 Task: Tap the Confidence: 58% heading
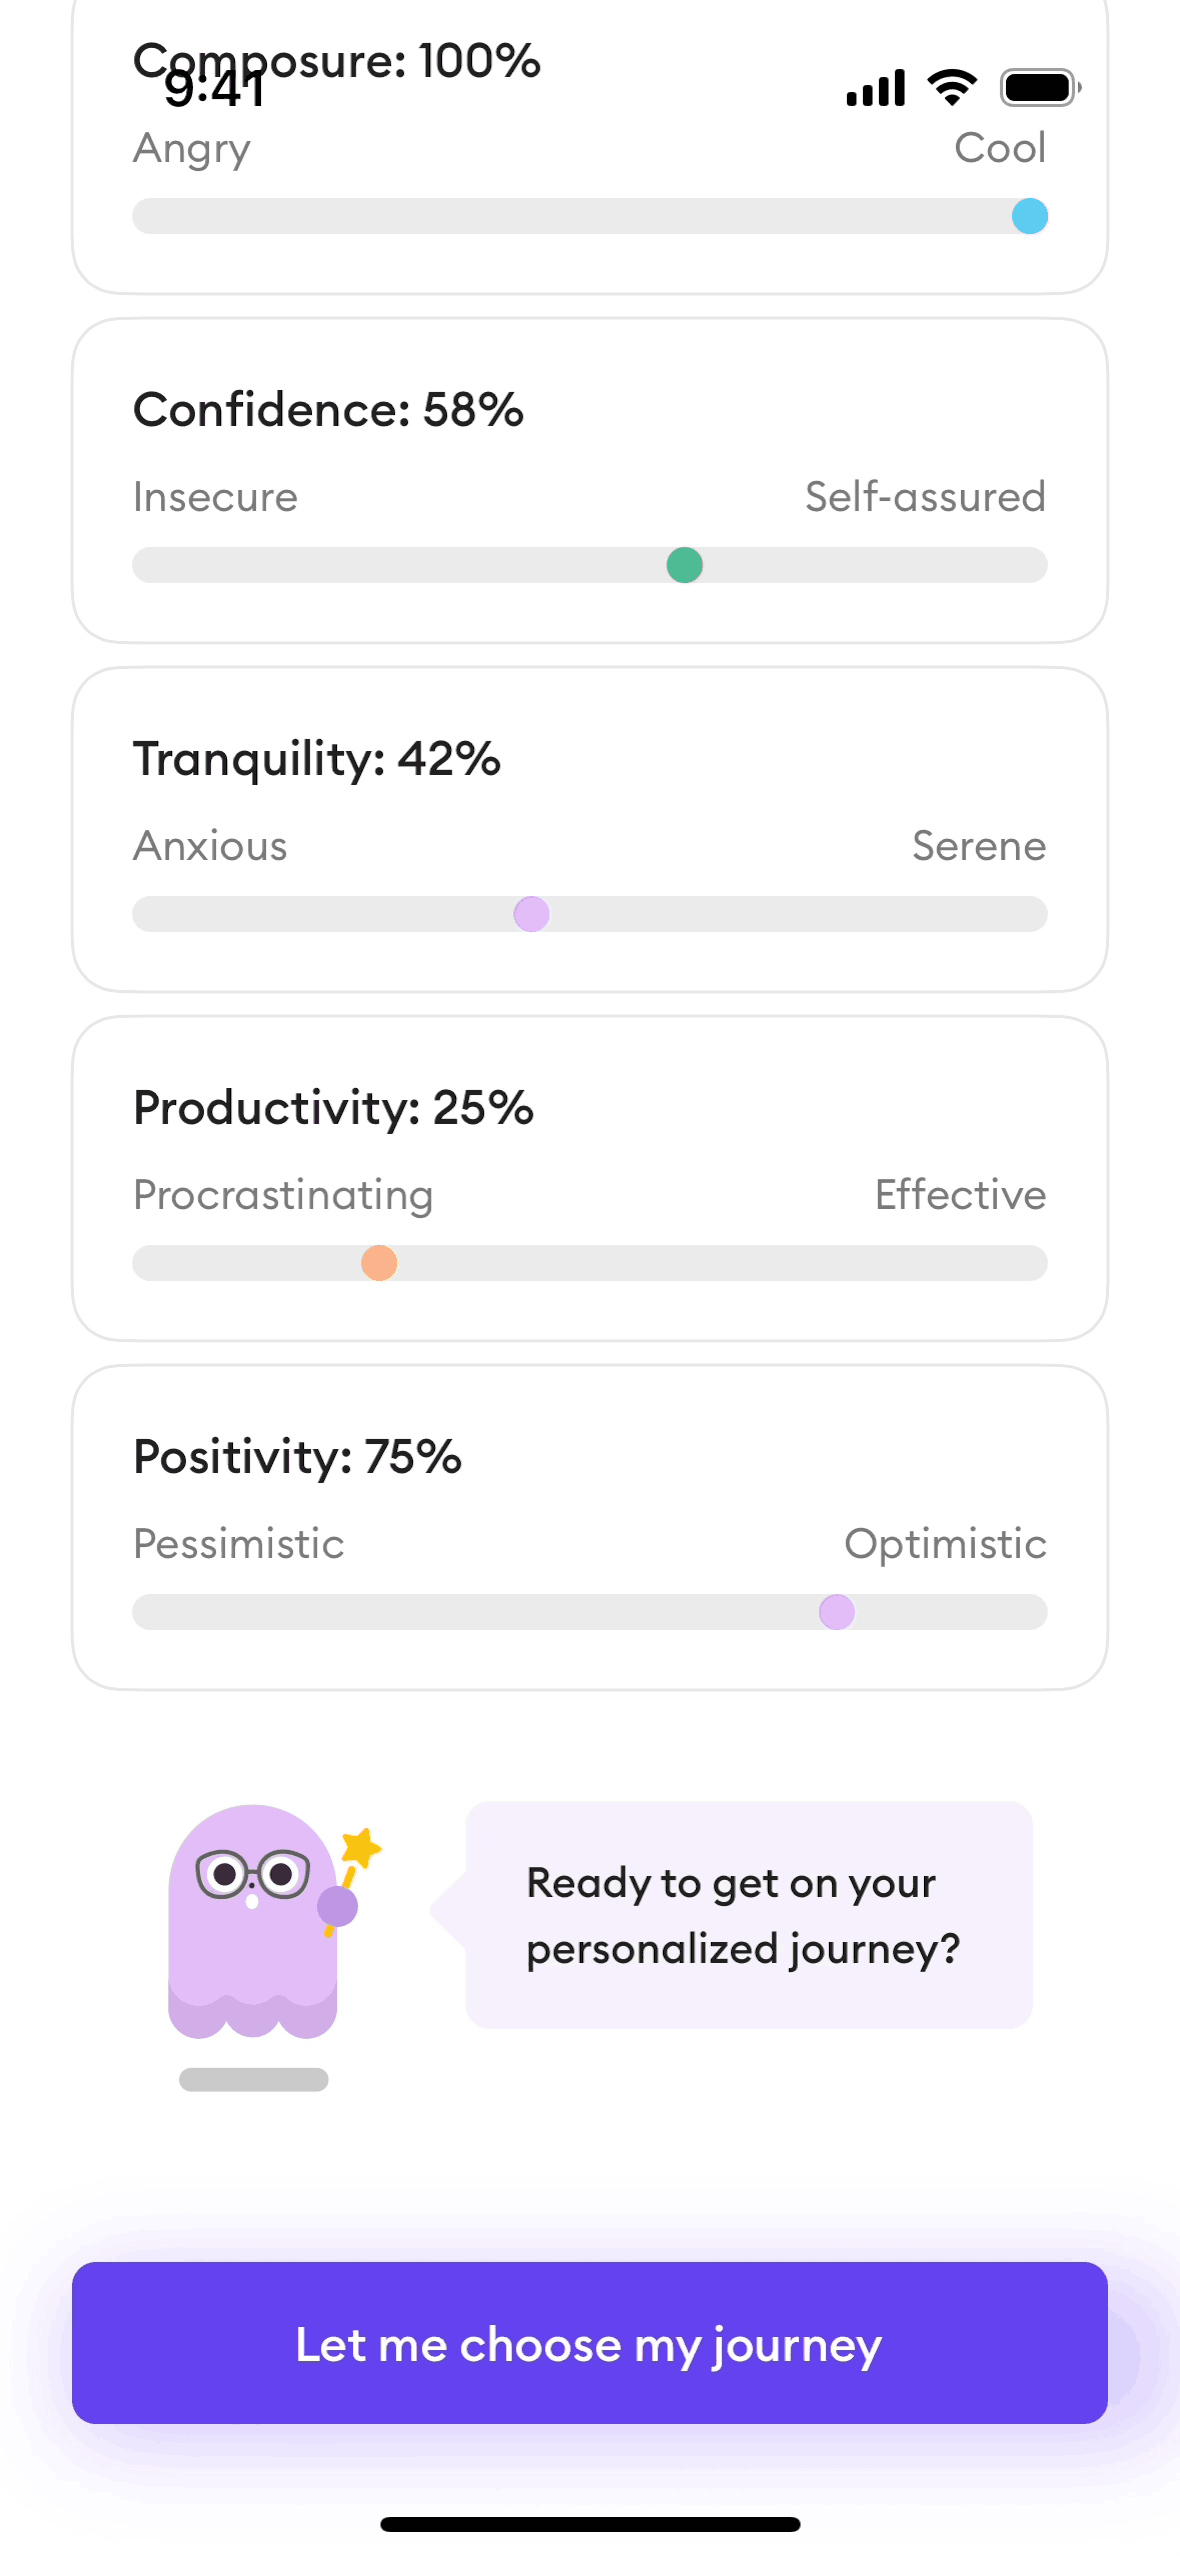(328, 410)
